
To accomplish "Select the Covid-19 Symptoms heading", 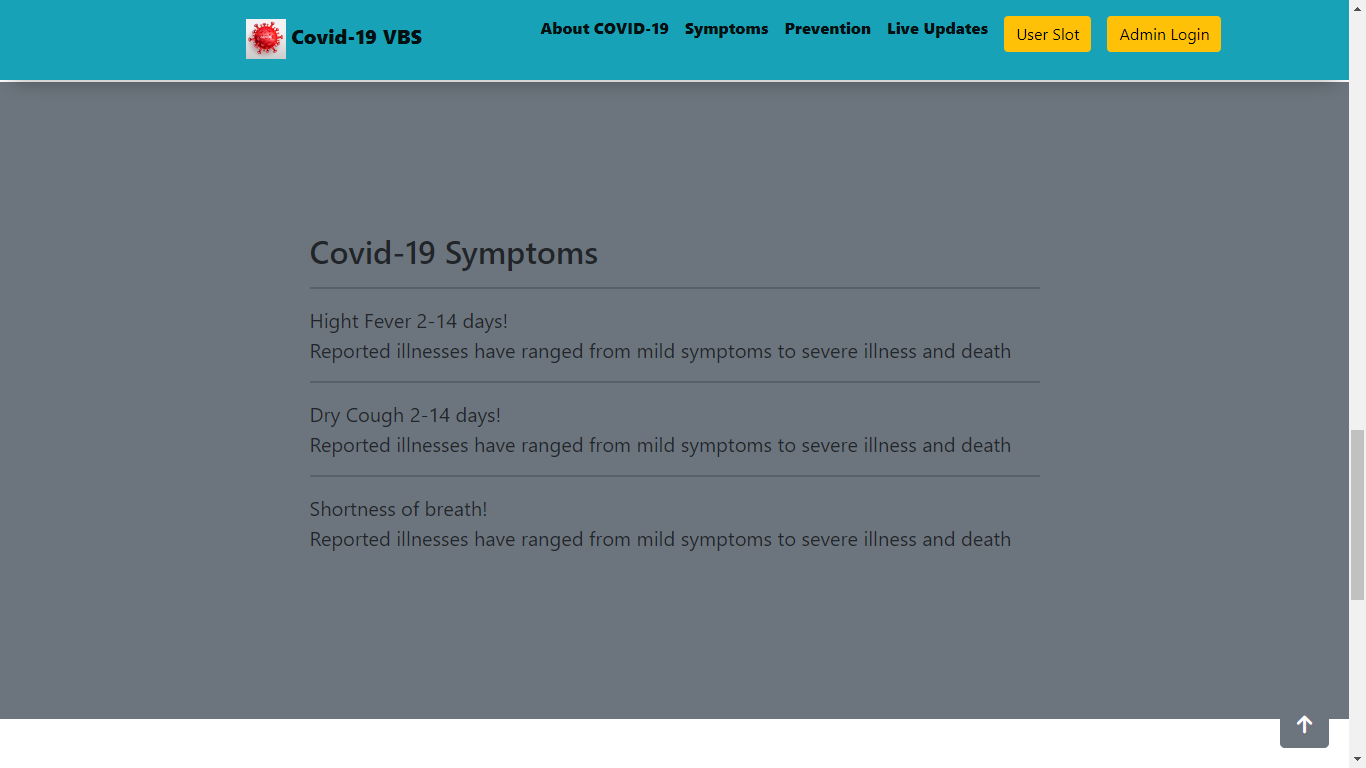I will pos(453,254).
